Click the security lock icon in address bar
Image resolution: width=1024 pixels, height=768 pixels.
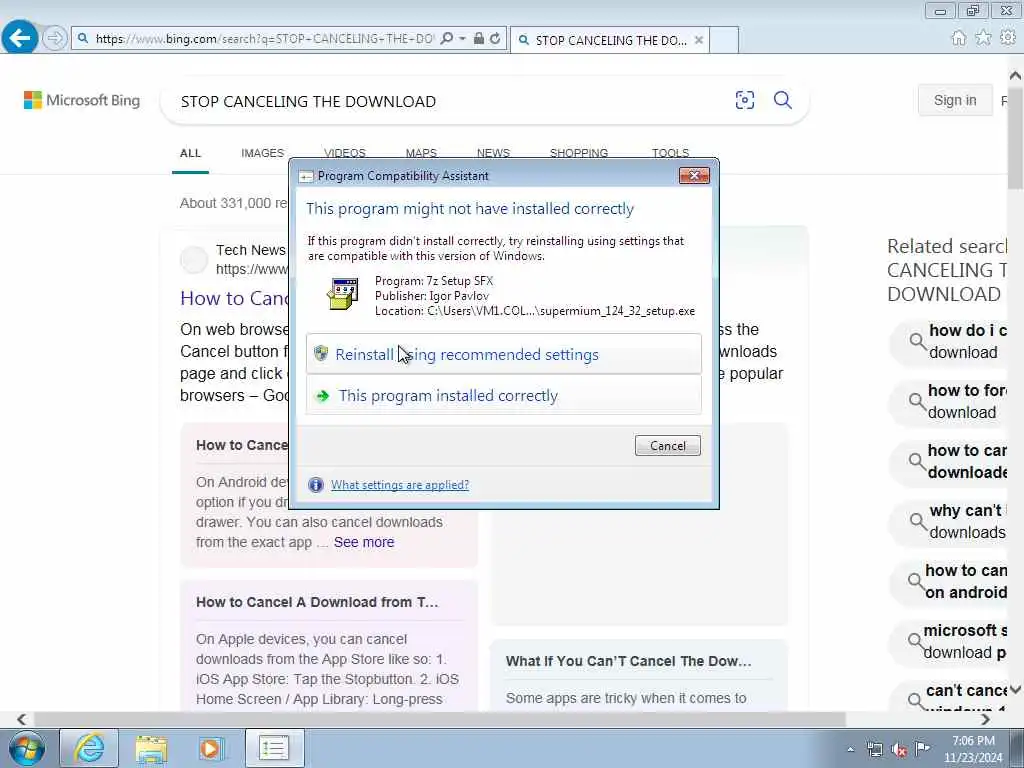(x=479, y=39)
